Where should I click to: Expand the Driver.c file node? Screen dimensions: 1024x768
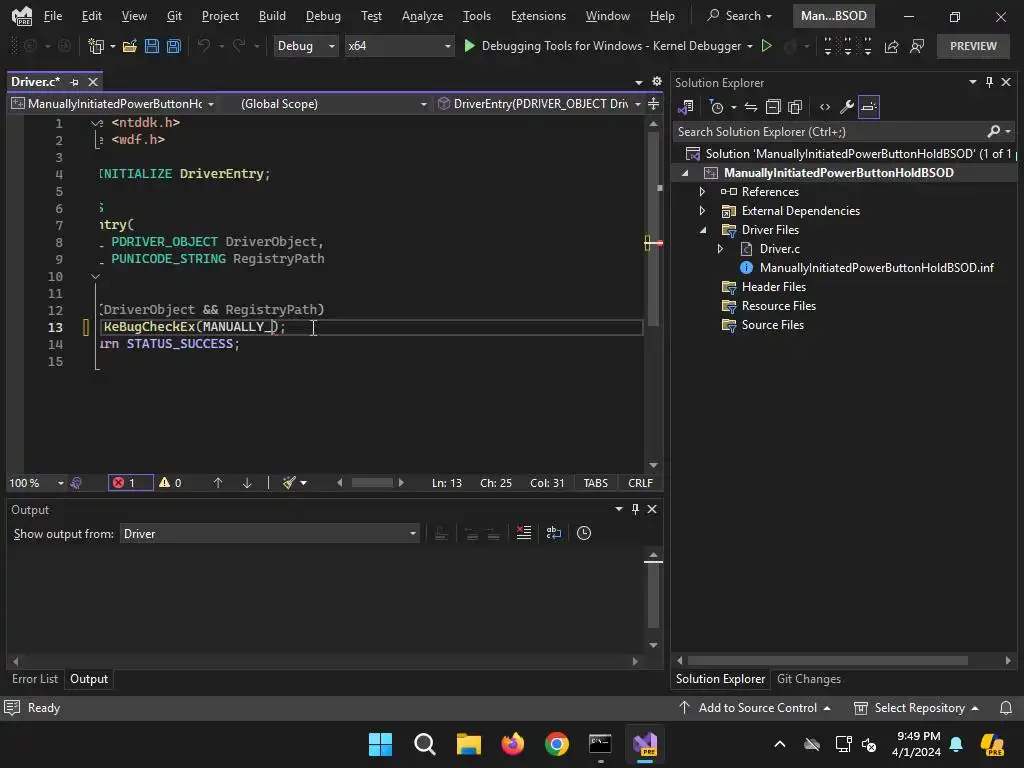(720, 249)
